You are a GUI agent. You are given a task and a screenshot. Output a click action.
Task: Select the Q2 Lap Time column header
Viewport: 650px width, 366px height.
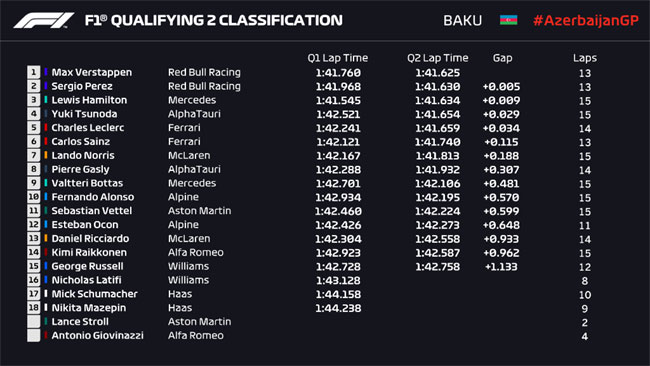437,58
